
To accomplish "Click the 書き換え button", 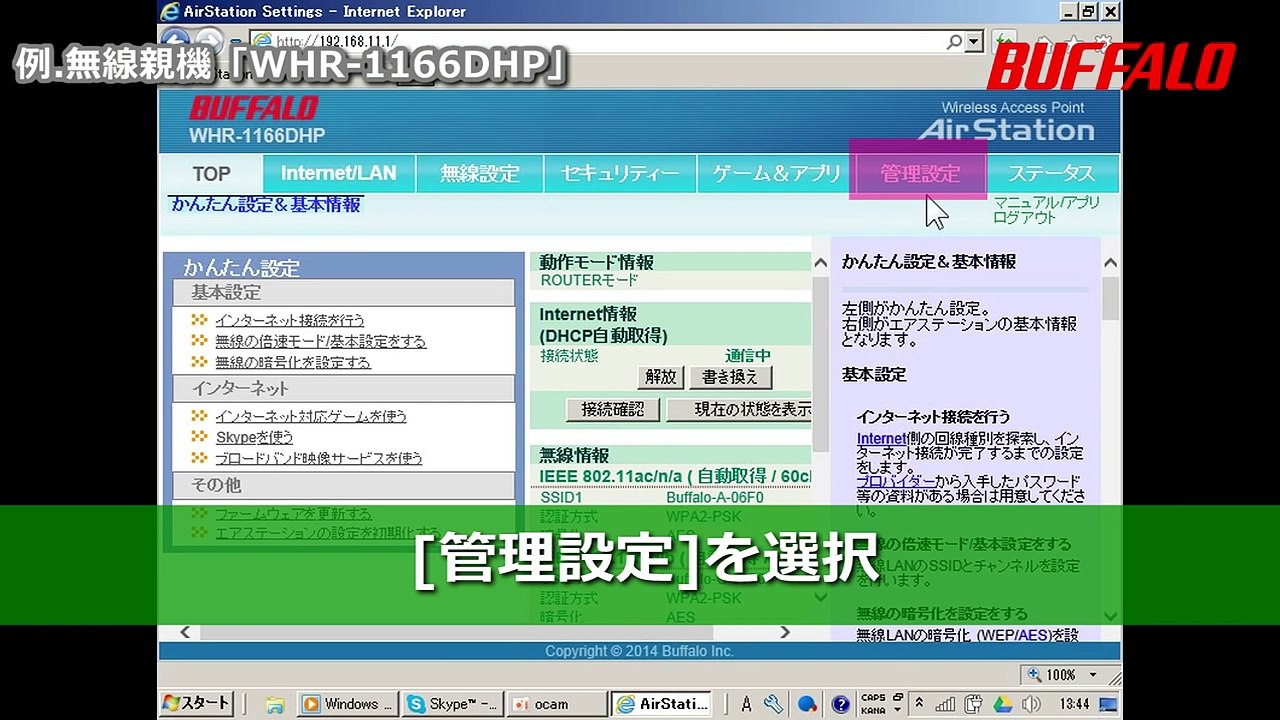I will pyautogui.click(x=731, y=377).
